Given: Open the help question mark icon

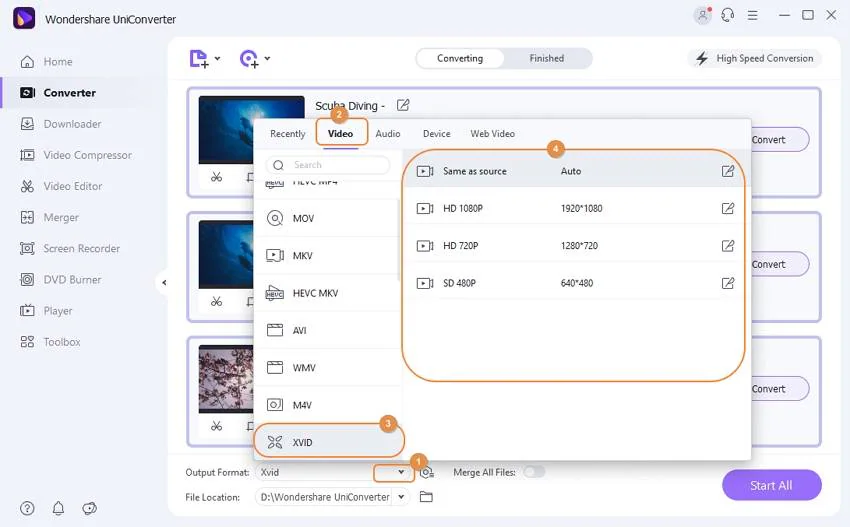Looking at the screenshot, I should 27,508.
